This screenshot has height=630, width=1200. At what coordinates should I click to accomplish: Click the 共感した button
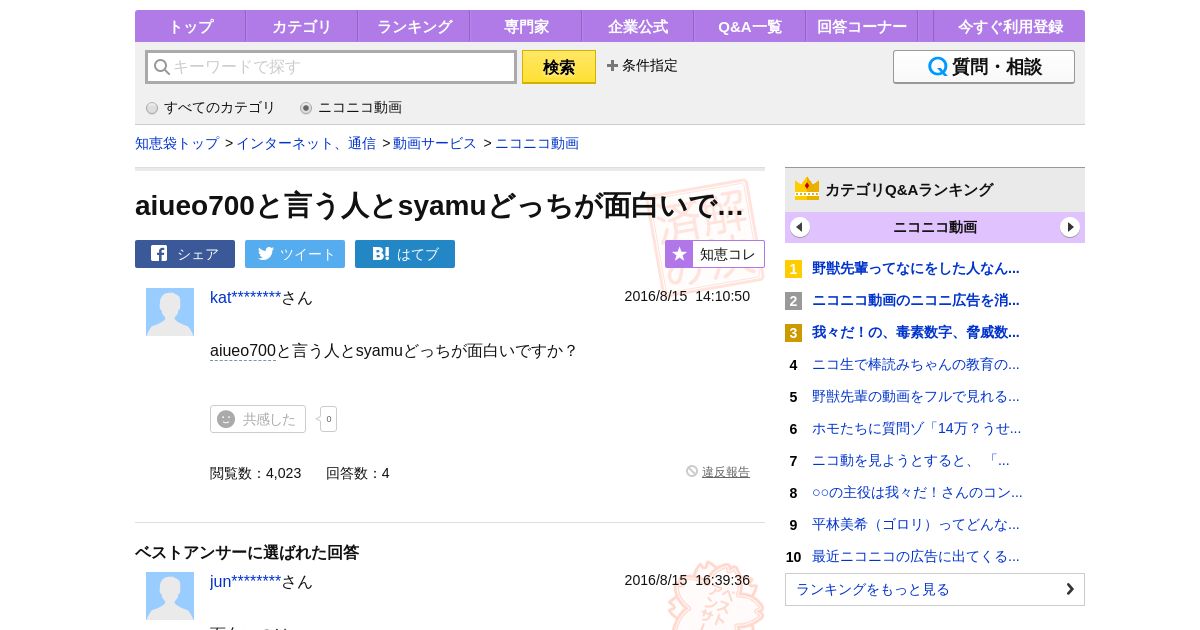[x=258, y=419]
